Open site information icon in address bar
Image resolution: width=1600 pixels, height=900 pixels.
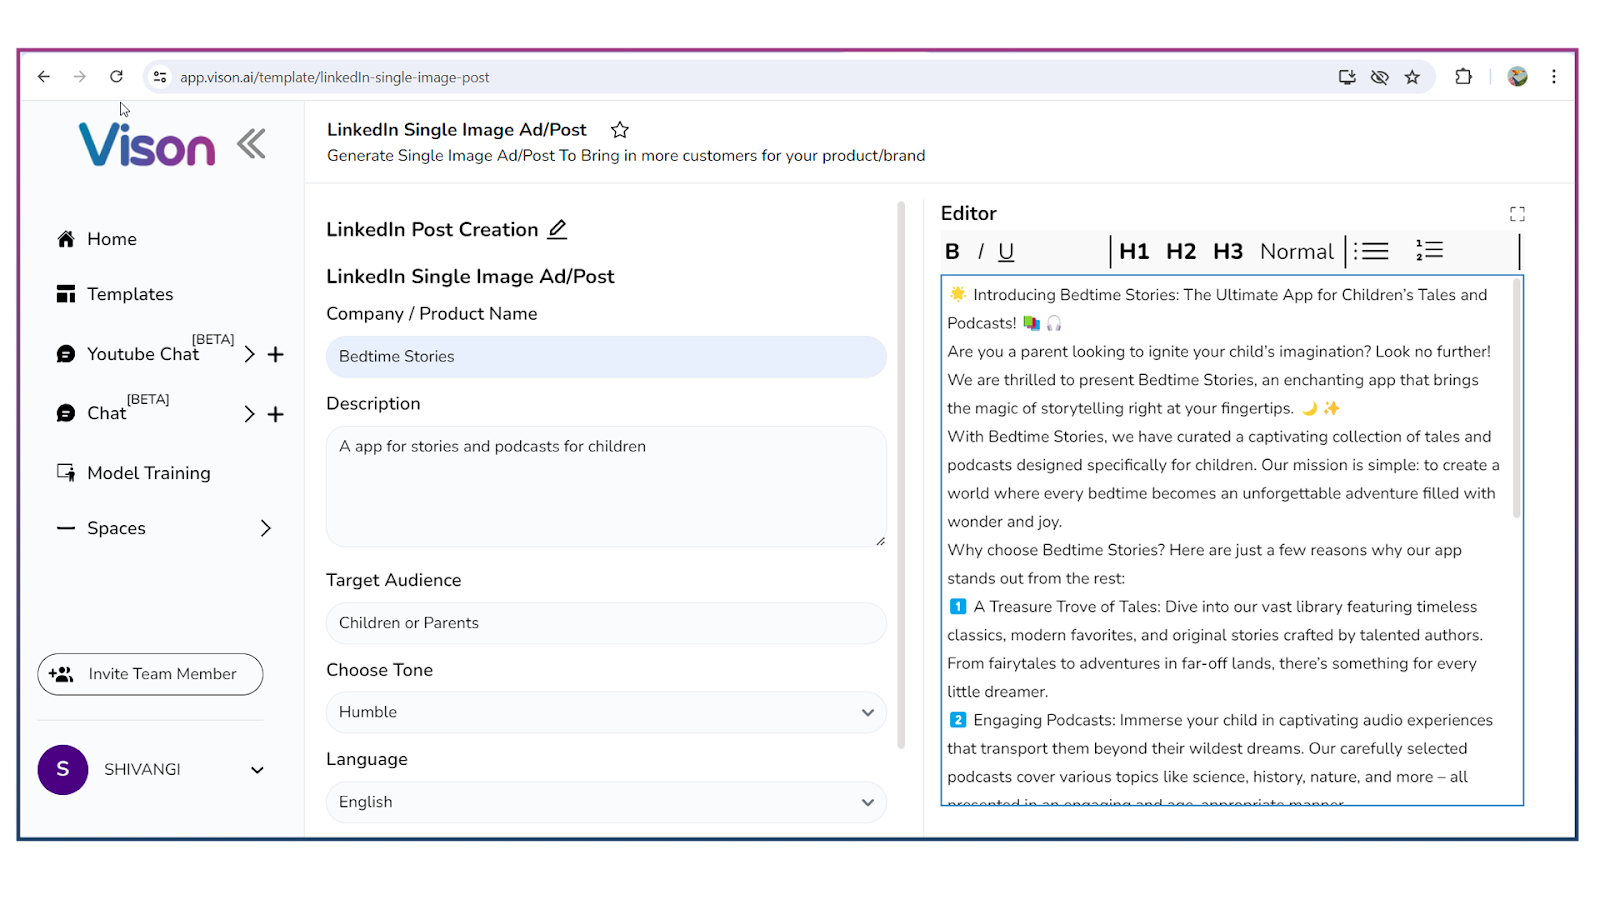(x=160, y=77)
